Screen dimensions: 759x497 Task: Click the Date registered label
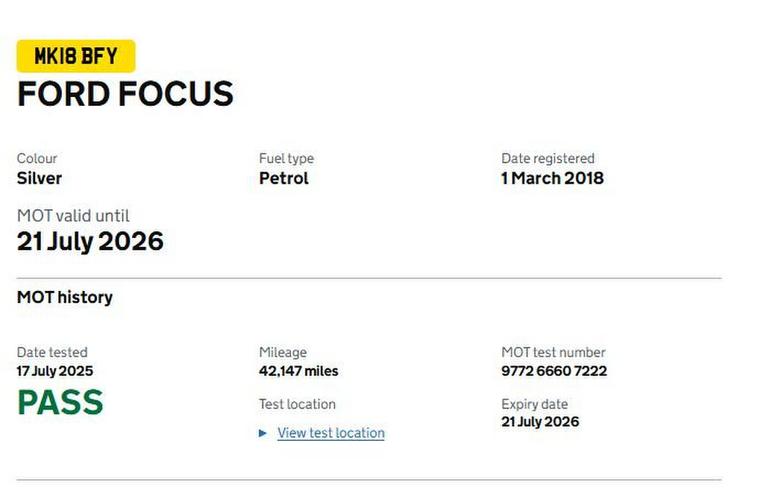pyautogui.click(x=548, y=158)
